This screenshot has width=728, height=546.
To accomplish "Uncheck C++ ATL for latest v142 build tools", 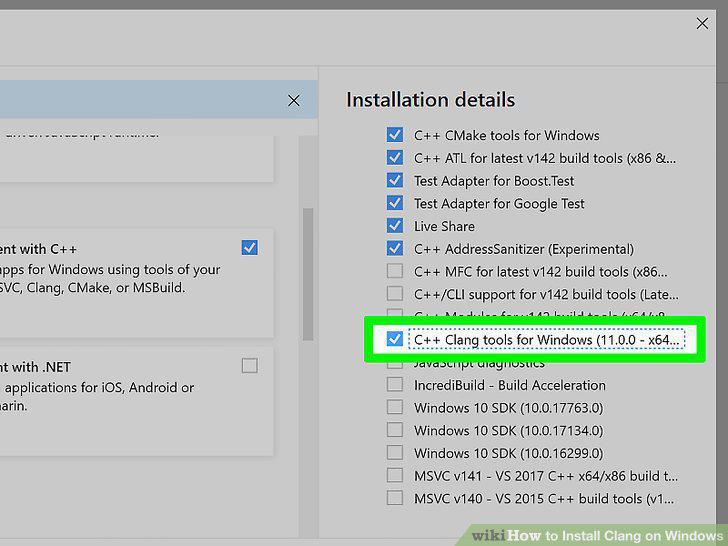I will tap(395, 158).
